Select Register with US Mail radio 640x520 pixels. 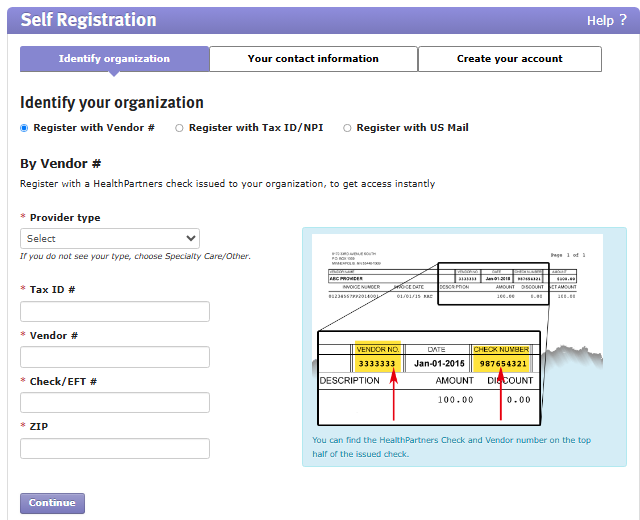(347, 128)
